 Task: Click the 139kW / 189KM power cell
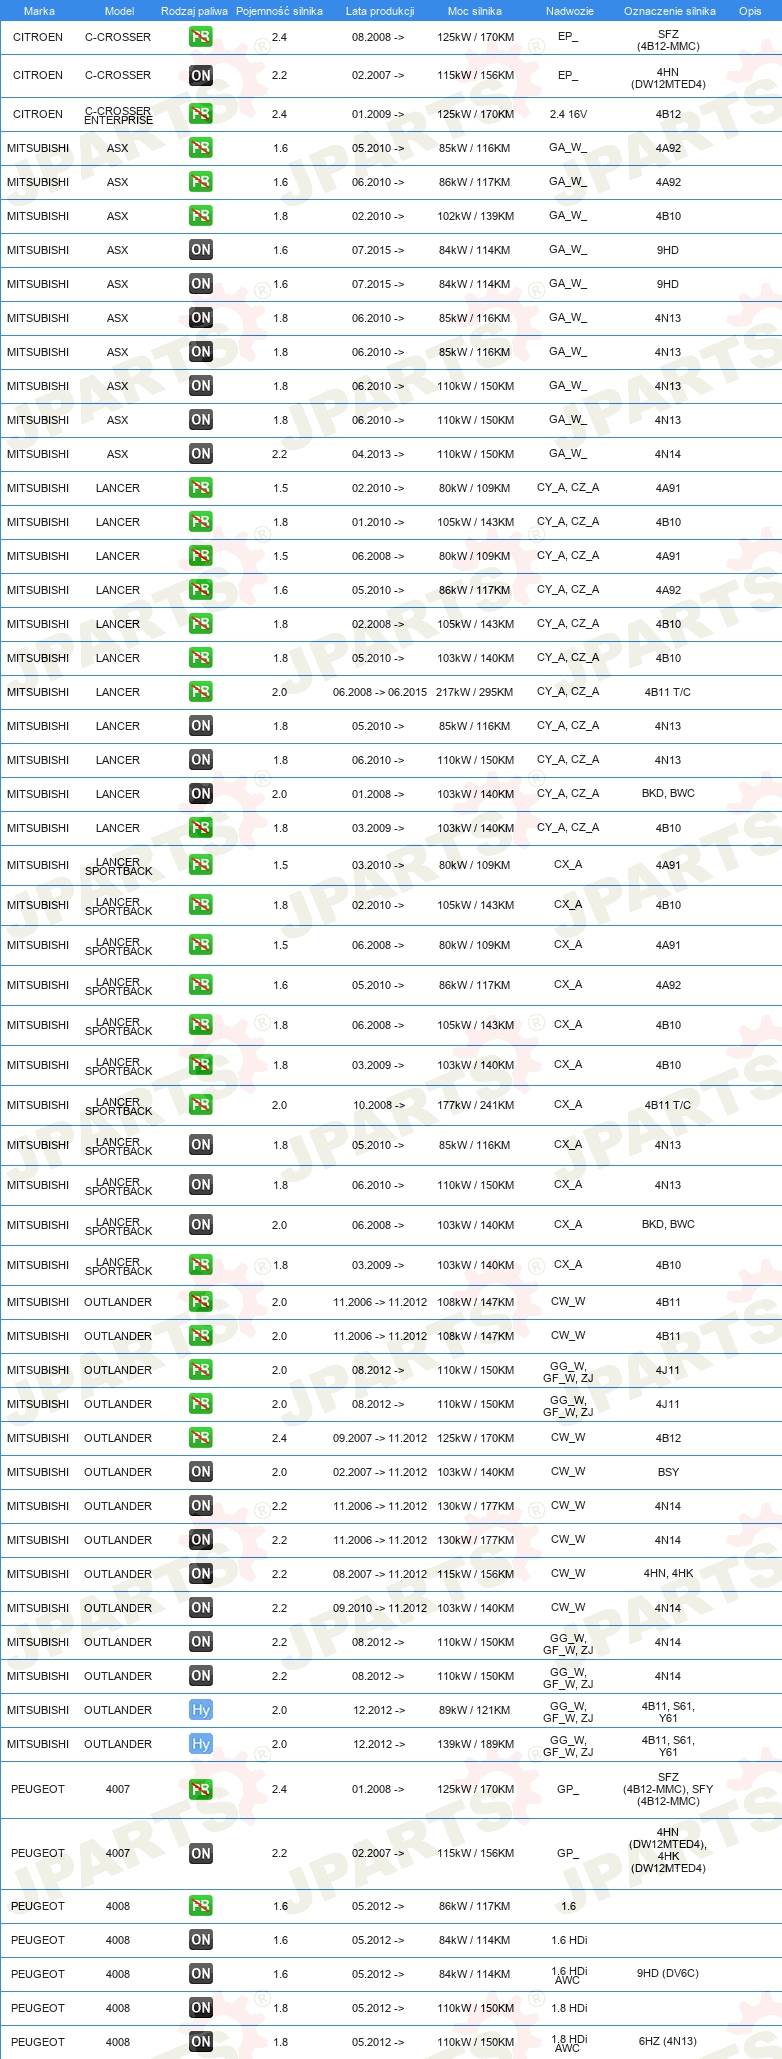click(x=475, y=1744)
